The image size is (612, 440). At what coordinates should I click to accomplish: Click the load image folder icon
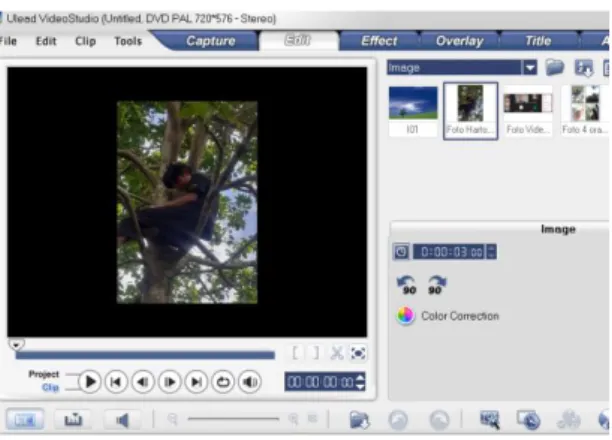pos(555,68)
